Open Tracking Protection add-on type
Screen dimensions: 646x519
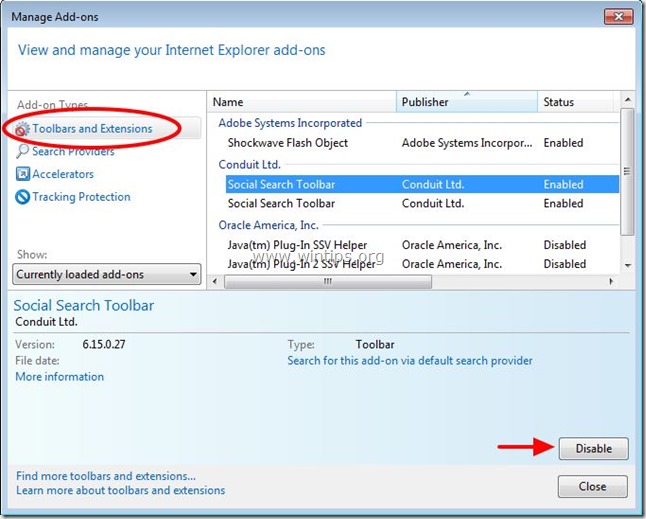(81, 197)
